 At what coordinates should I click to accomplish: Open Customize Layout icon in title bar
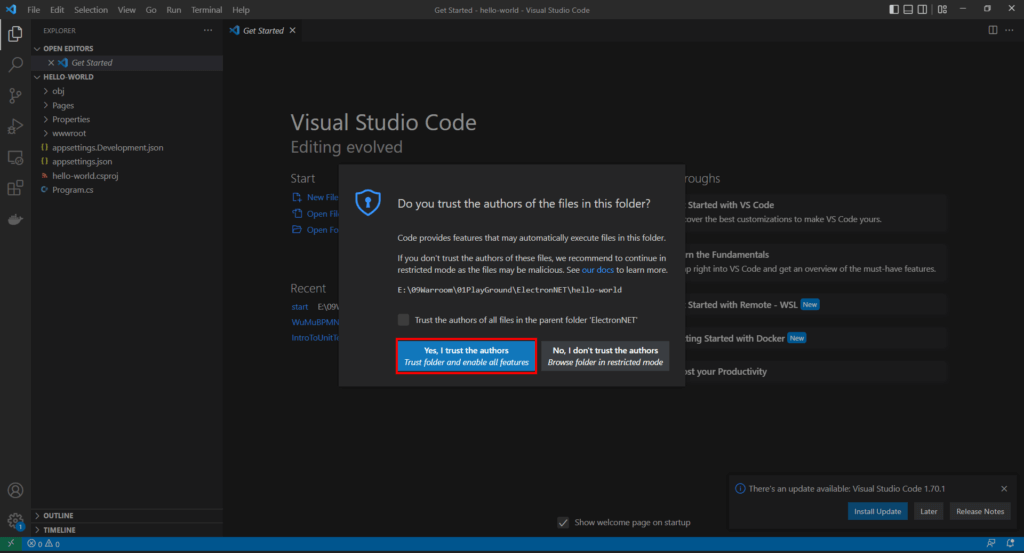(942, 10)
